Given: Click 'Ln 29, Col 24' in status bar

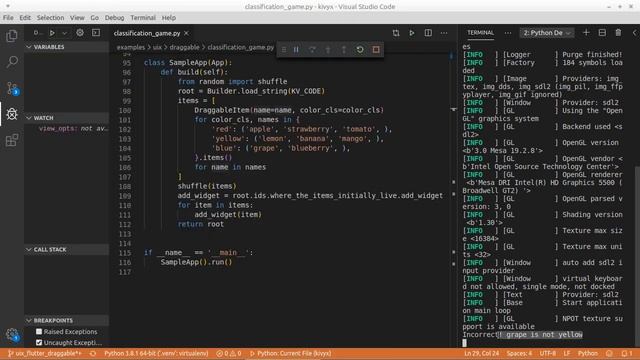Looking at the screenshot, I should pyautogui.click(x=481, y=353).
